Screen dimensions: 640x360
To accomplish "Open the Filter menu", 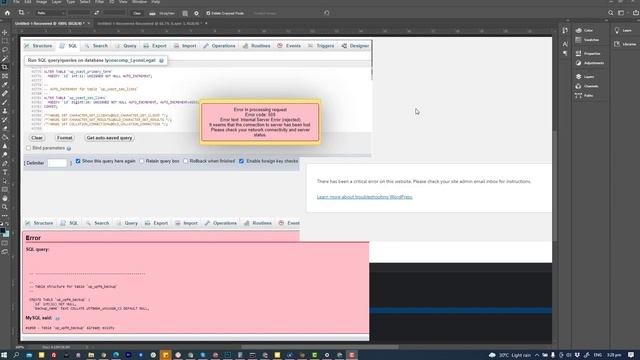I will pos(99,2).
